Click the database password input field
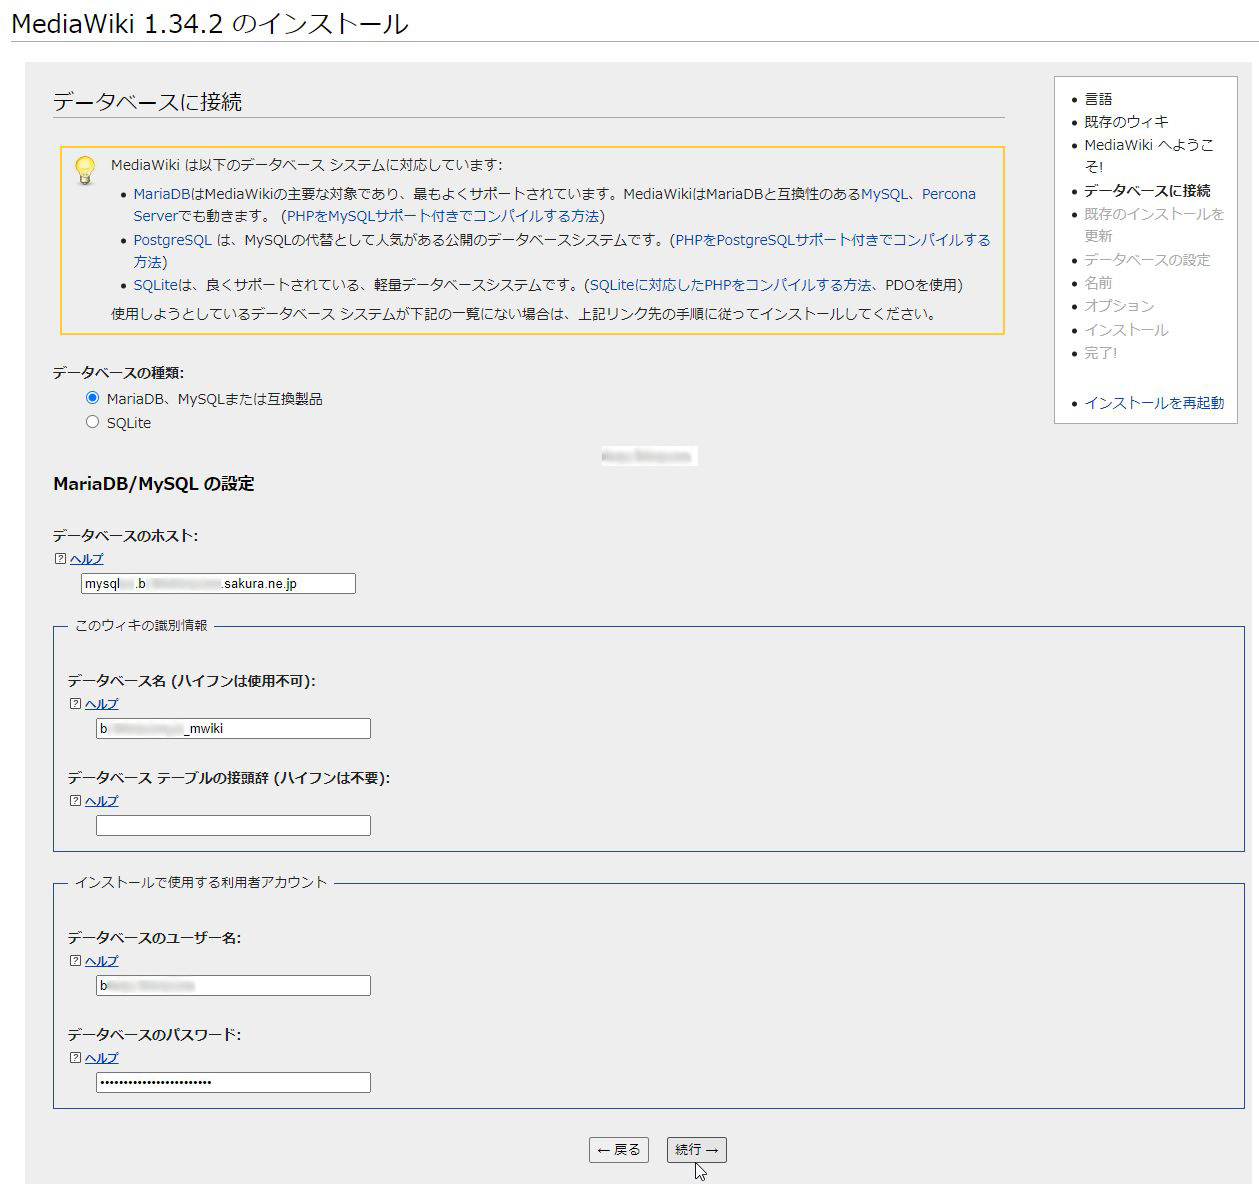The width and height of the screenshot is (1259, 1190). pyautogui.click(x=233, y=1083)
